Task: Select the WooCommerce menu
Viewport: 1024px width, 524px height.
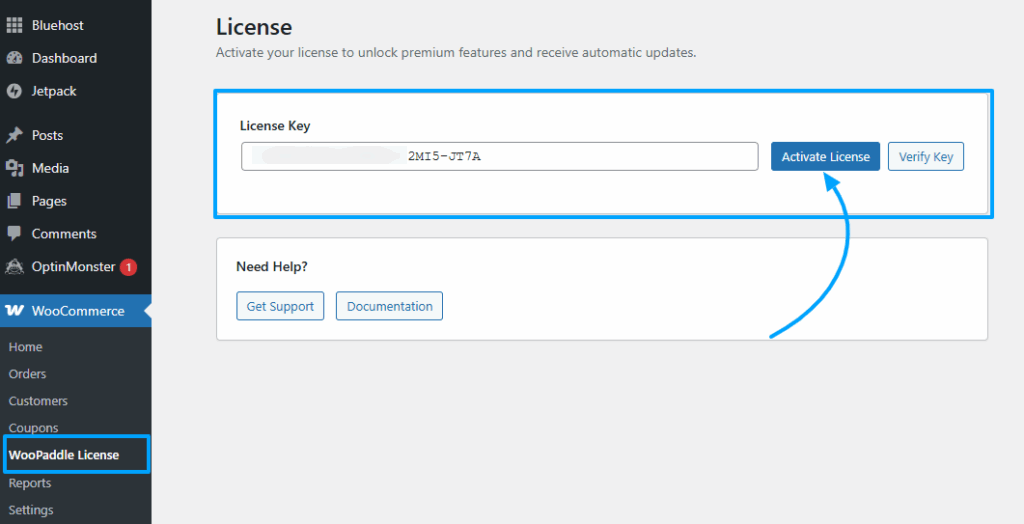Action: coord(76,311)
